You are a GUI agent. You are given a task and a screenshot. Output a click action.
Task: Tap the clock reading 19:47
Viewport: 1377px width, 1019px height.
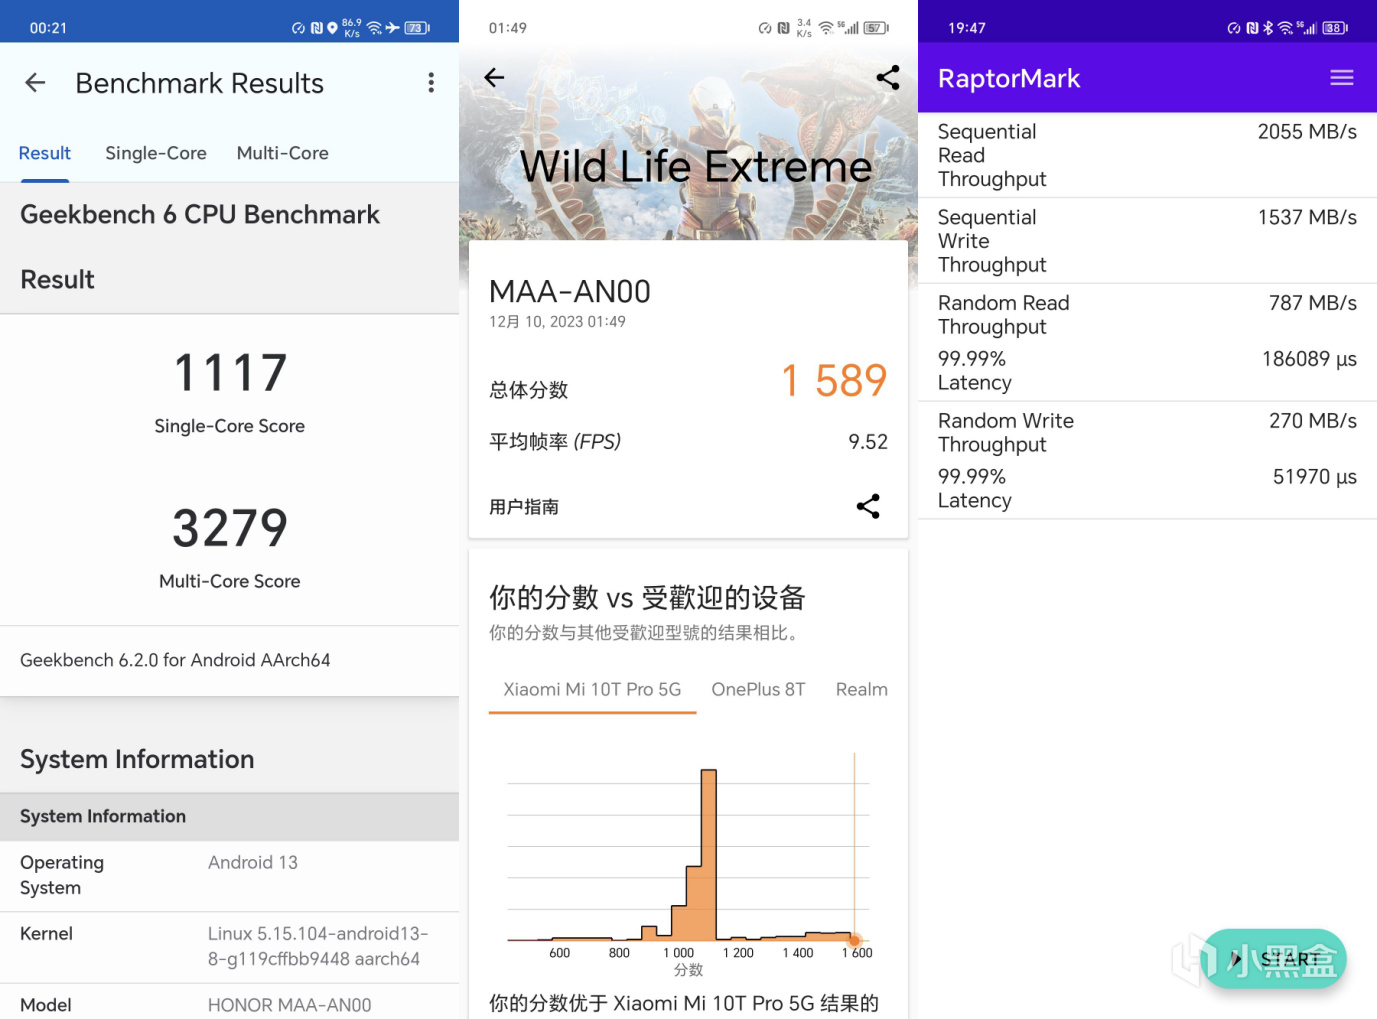pos(967,28)
